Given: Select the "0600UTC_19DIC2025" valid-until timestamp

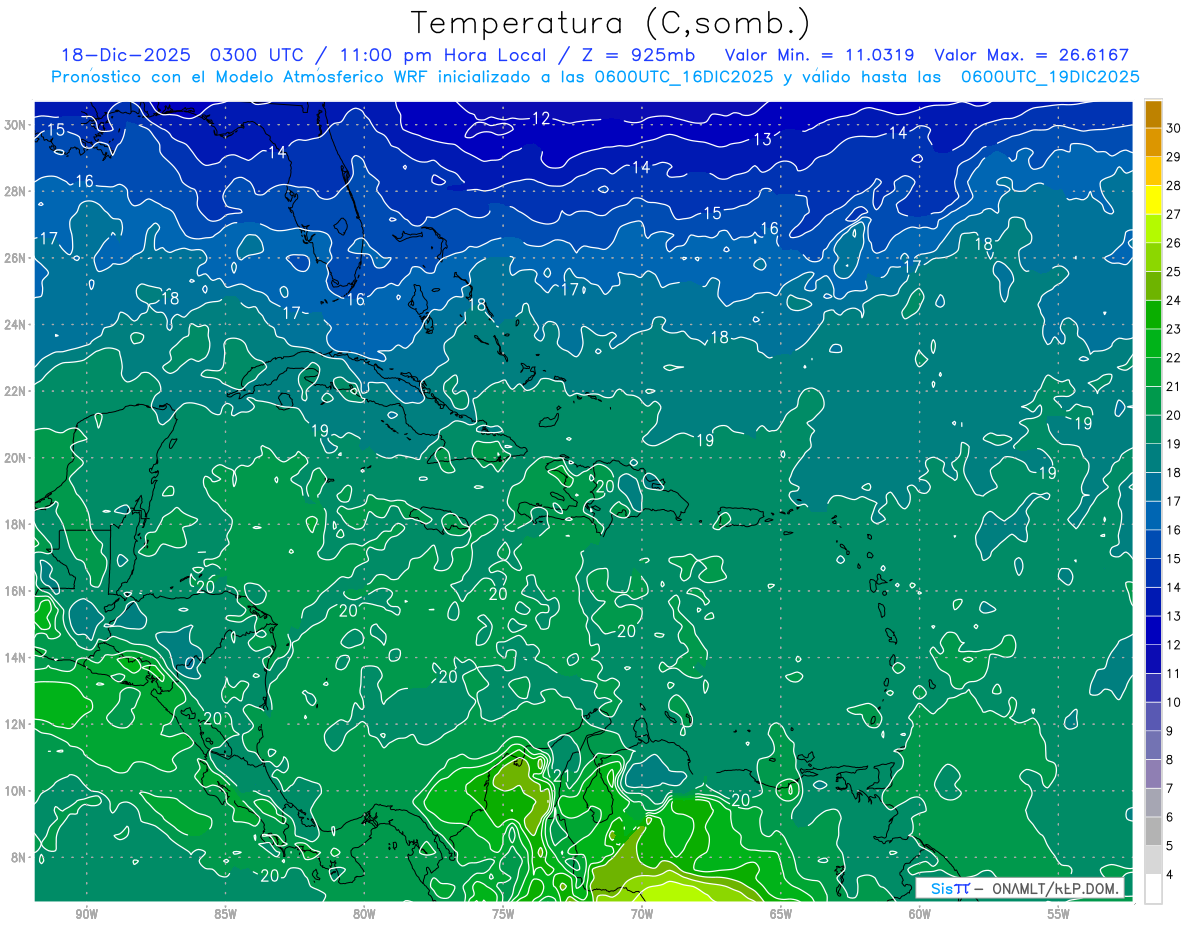Looking at the screenshot, I should point(1050,77).
